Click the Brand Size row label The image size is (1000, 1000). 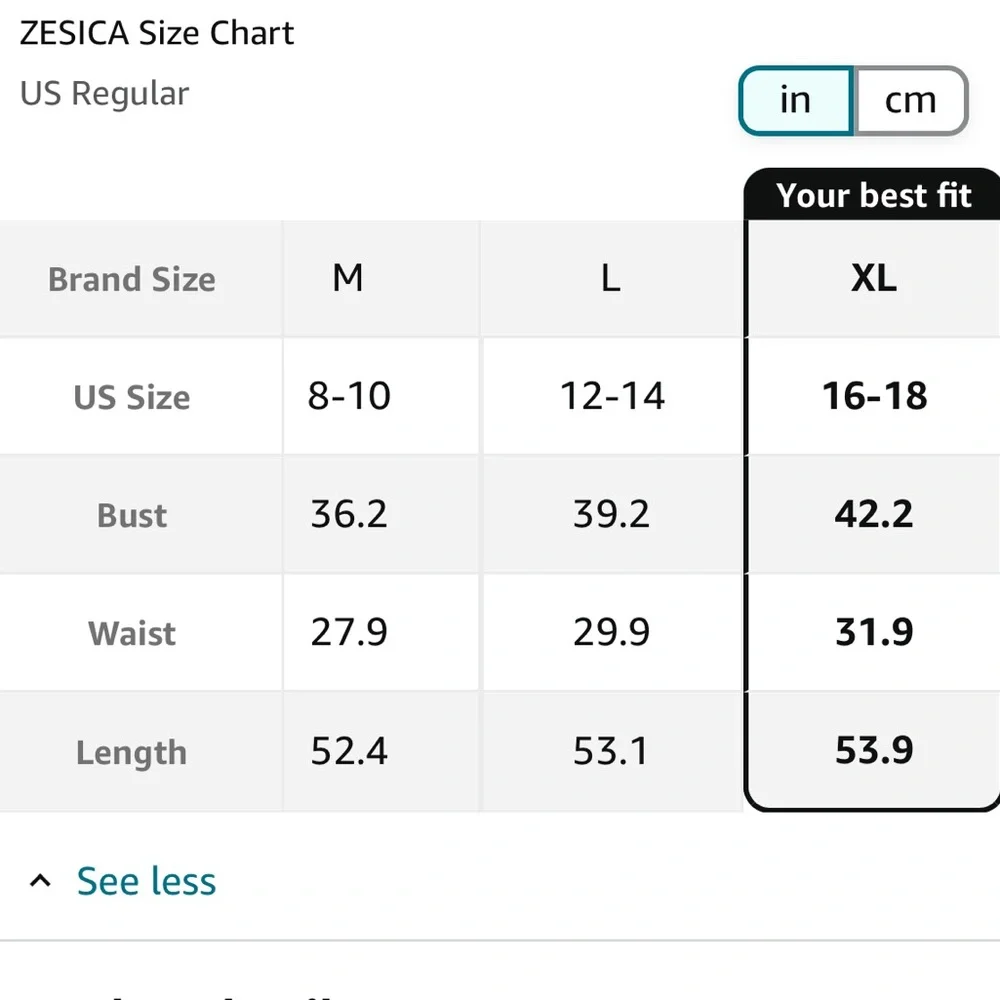pyautogui.click(x=132, y=279)
